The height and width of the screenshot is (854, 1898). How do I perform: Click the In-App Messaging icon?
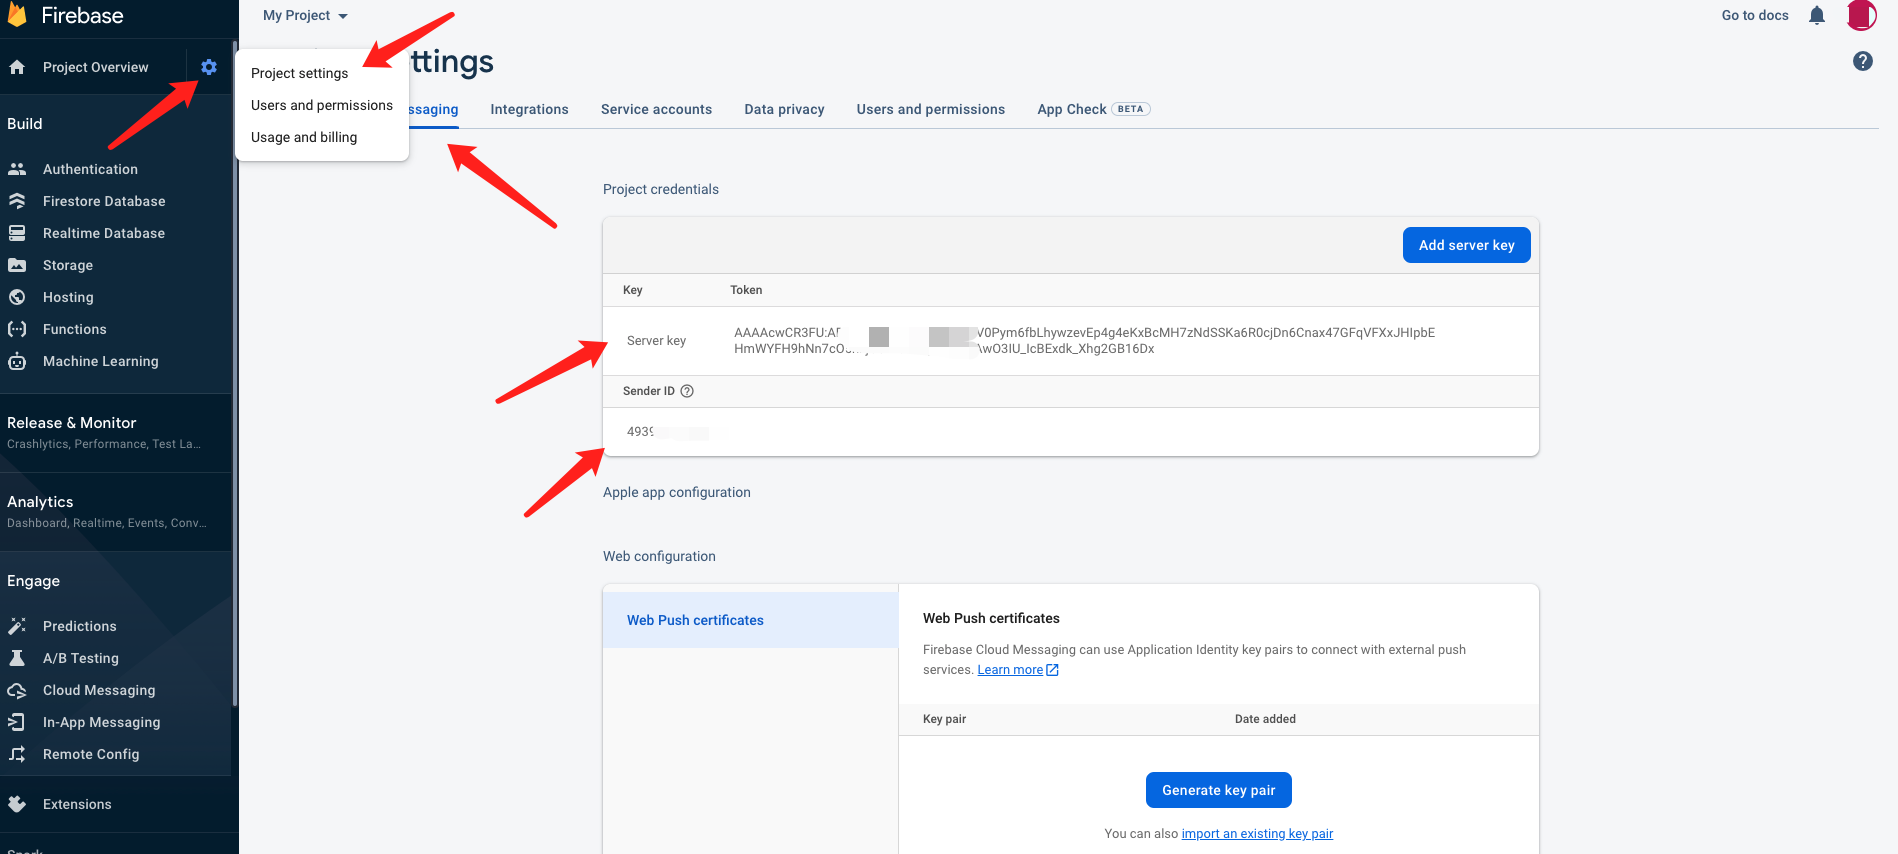[17, 722]
